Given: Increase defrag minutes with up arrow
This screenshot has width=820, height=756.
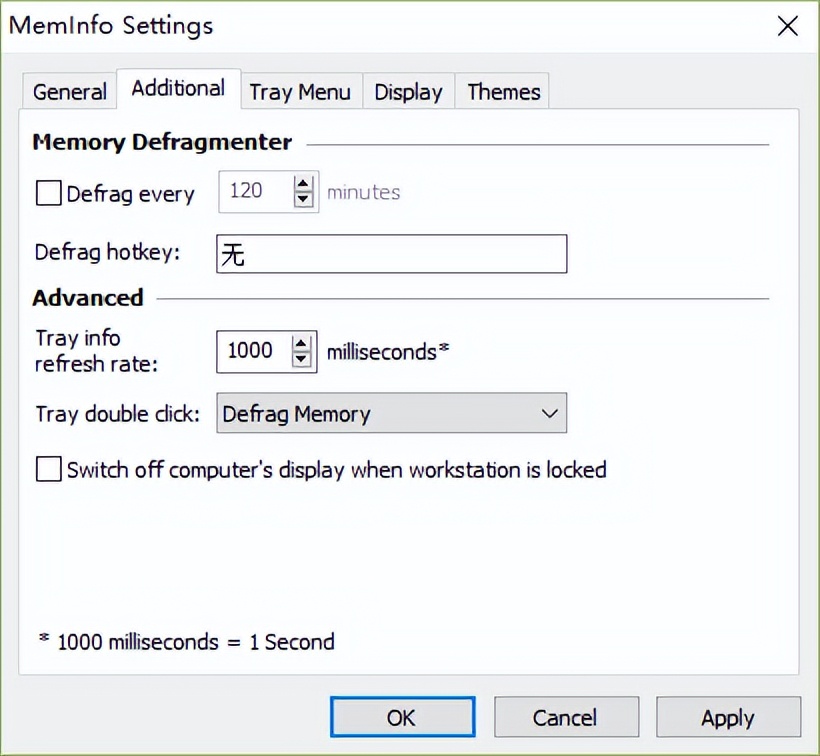Looking at the screenshot, I should 304,184.
